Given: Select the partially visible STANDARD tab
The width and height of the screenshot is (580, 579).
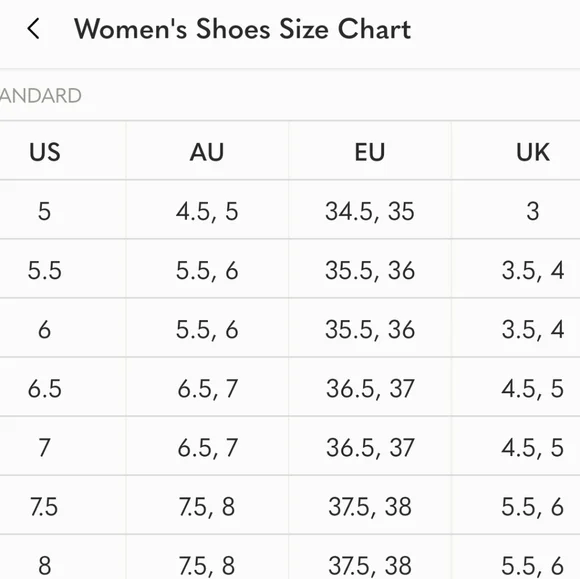Looking at the screenshot, I should [x=40, y=96].
